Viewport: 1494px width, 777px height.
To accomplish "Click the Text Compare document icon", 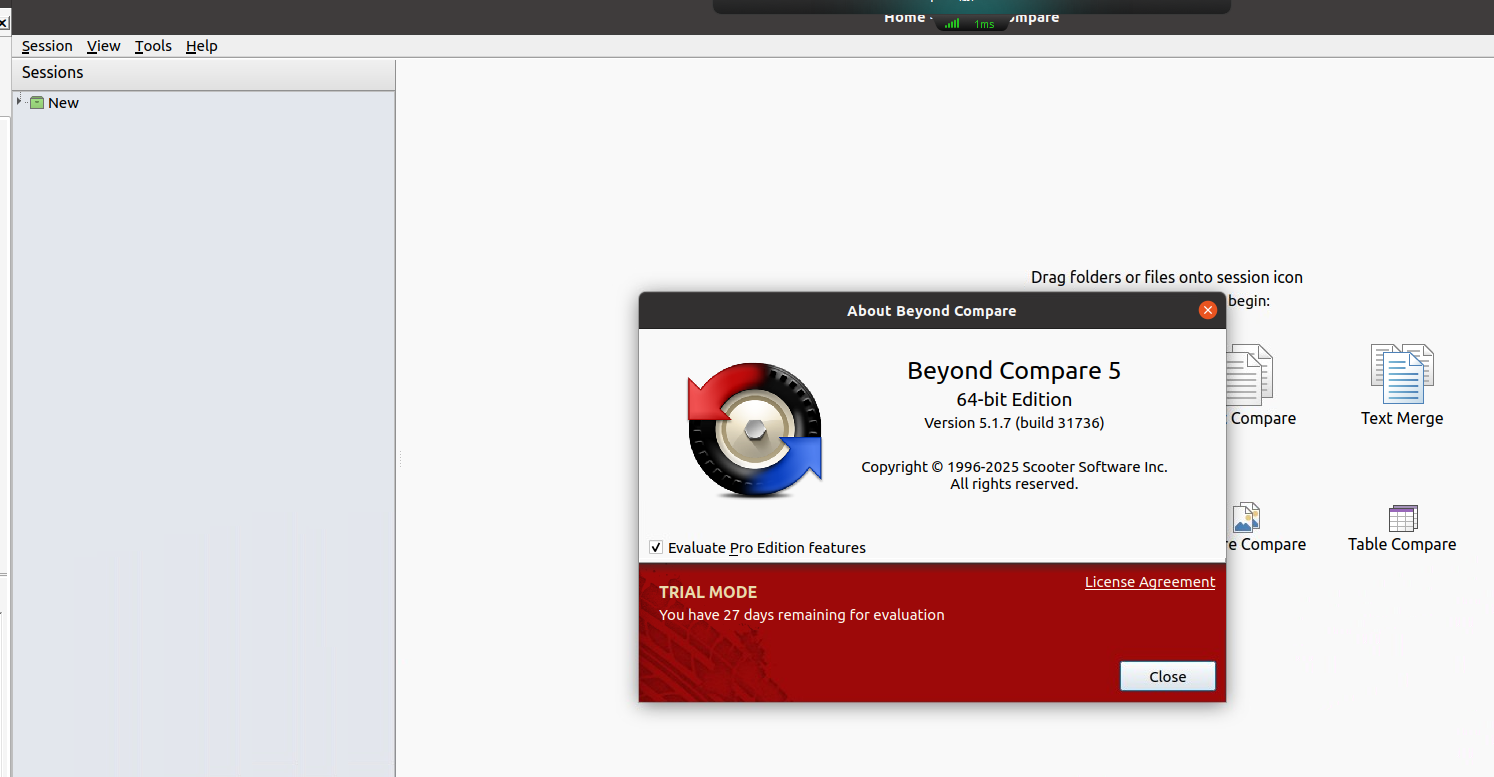I will pyautogui.click(x=1249, y=374).
